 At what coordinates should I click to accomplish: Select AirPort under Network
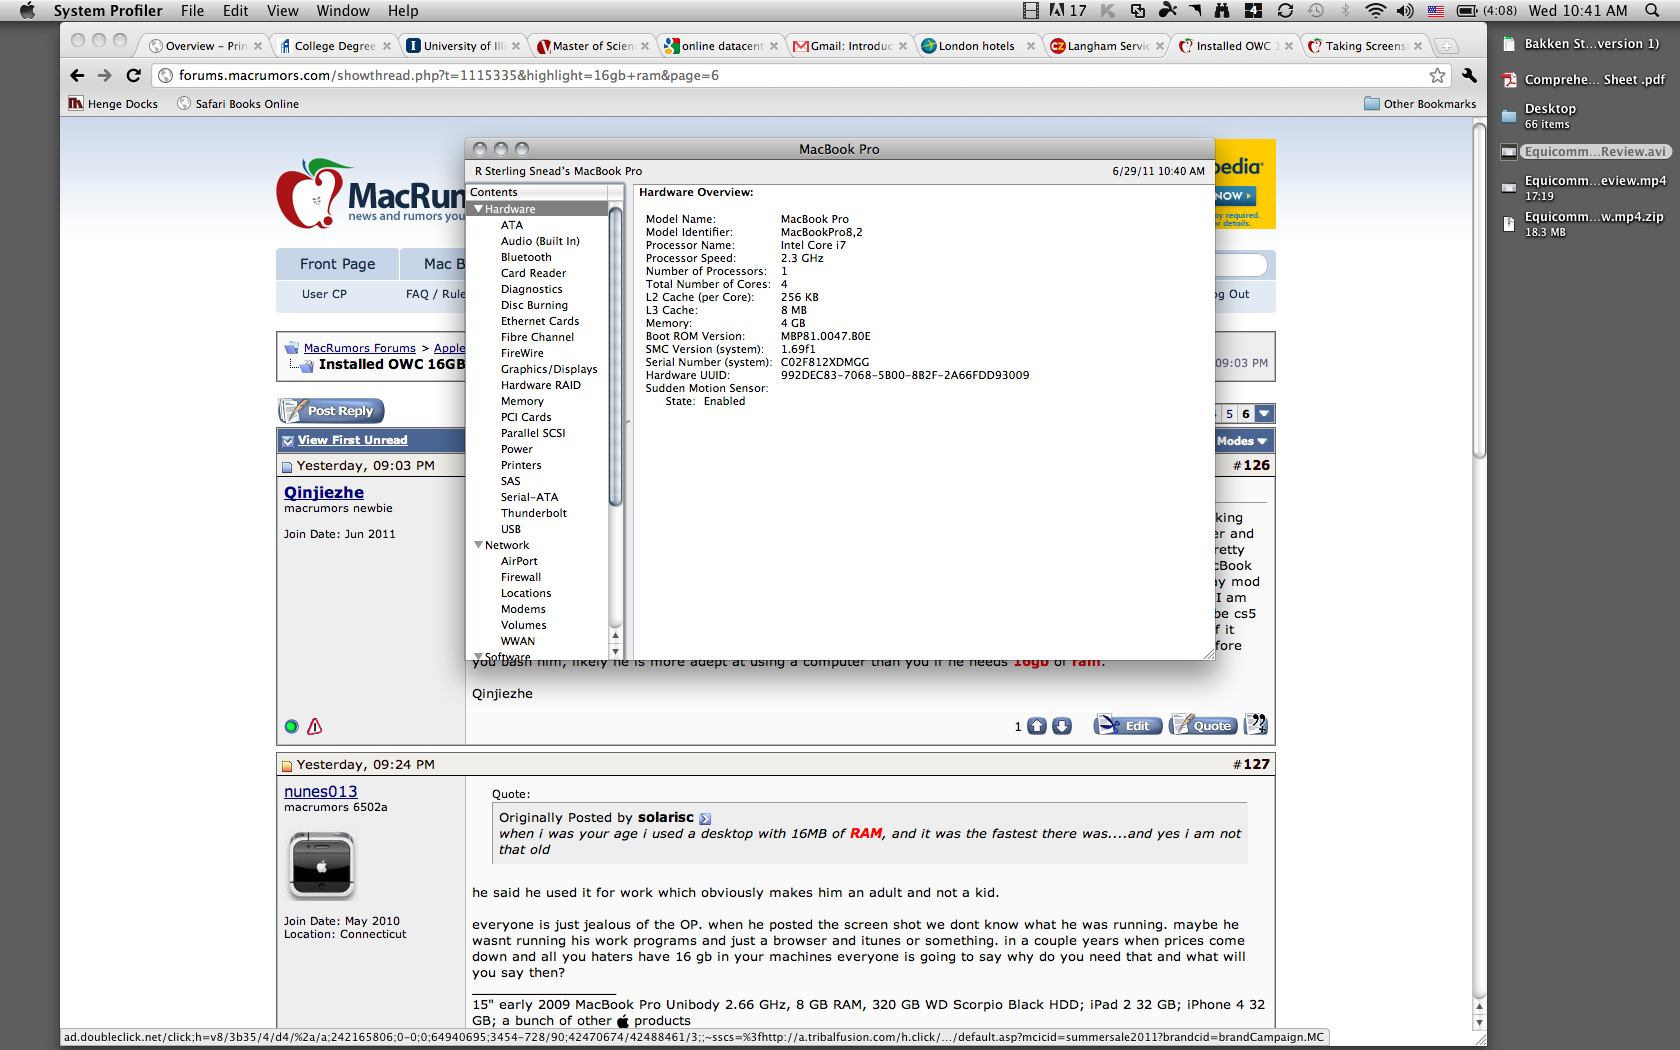click(x=519, y=561)
